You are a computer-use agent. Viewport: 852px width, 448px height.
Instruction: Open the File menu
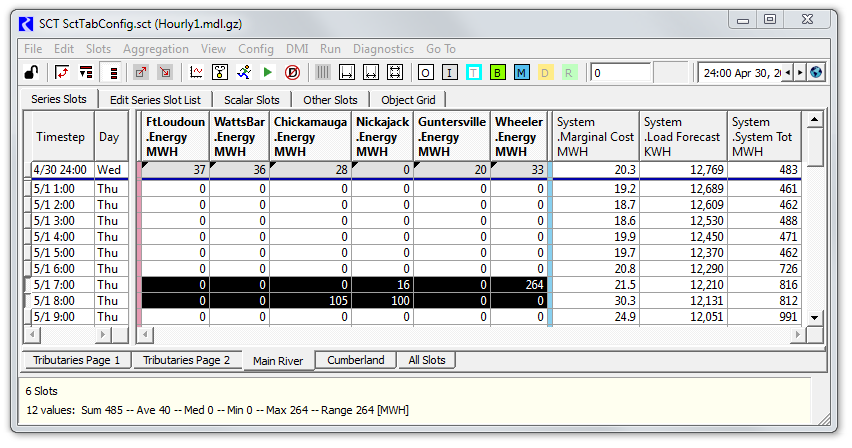[33, 49]
